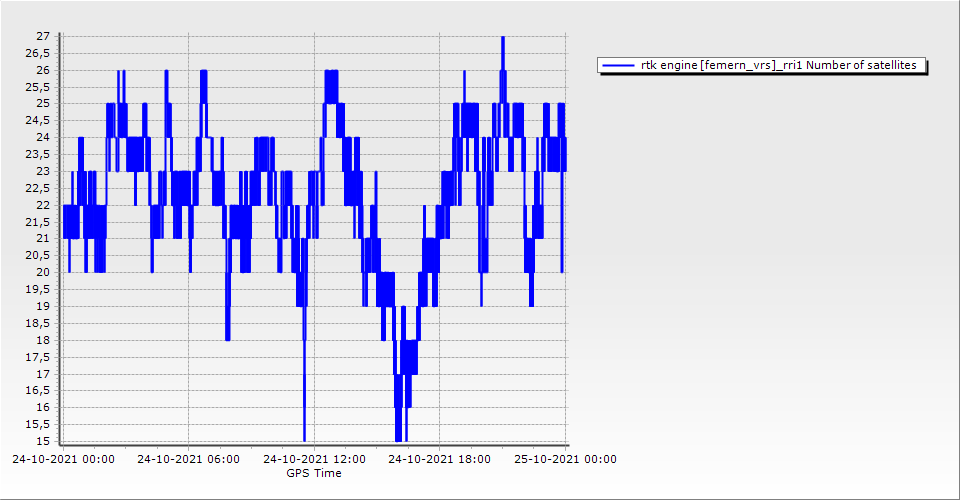The image size is (960, 500).
Task: Select the '26,5' y-axis tick label
Action: tap(38, 53)
